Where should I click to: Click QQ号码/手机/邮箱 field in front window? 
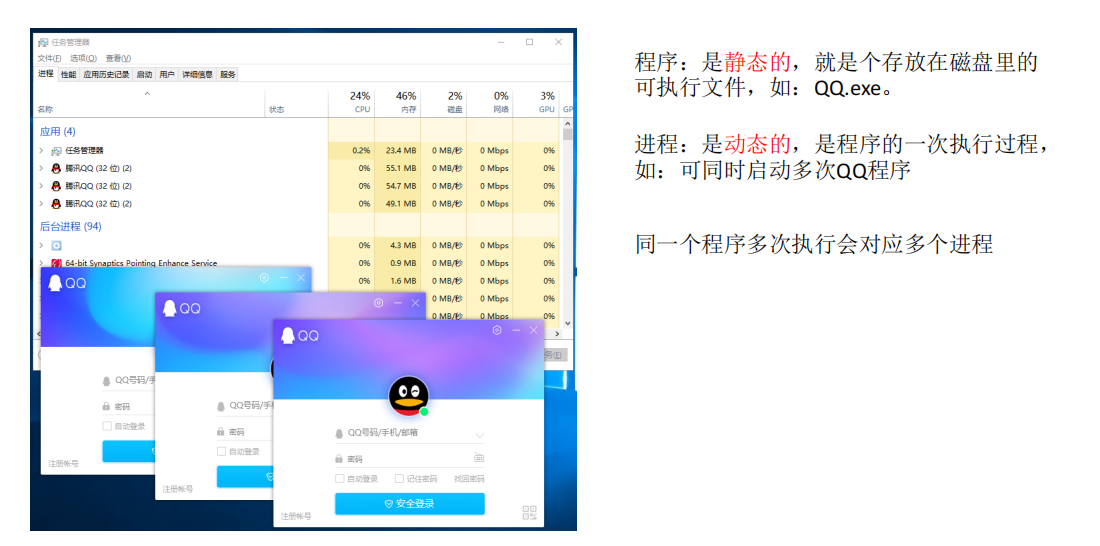410,434
